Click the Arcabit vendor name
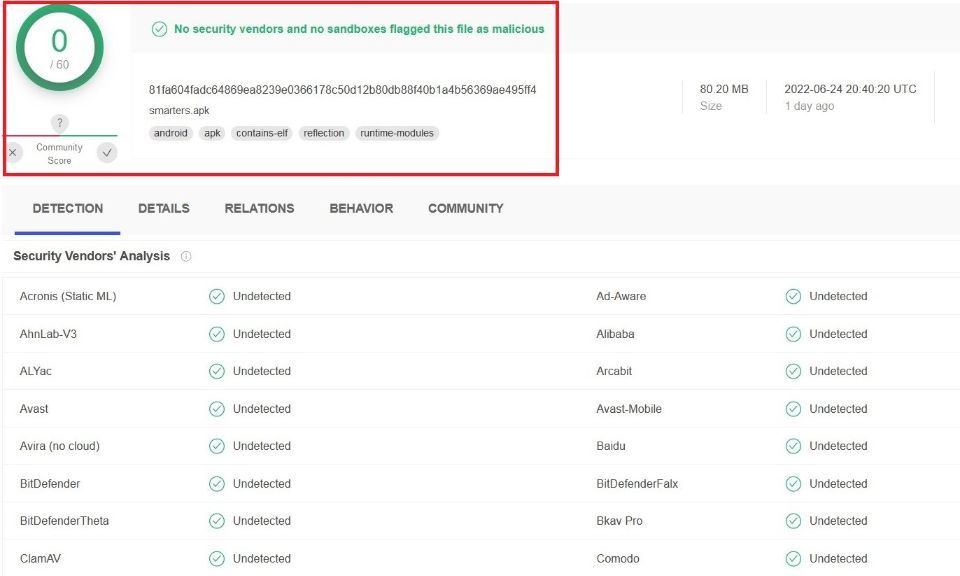The width and height of the screenshot is (960, 576). tap(614, 372)
